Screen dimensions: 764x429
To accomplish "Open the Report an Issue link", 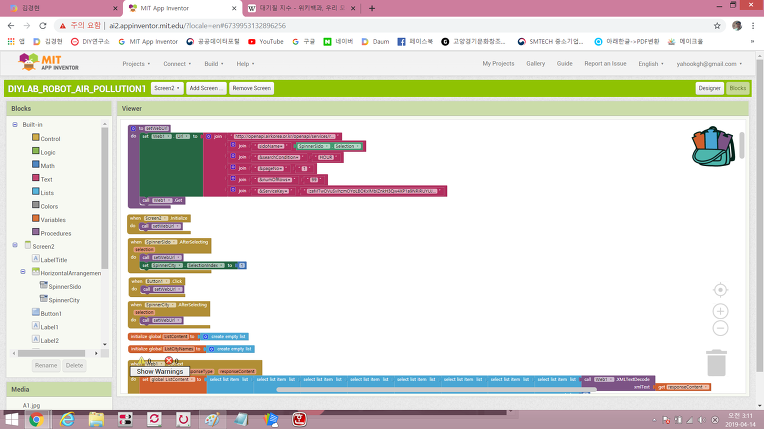I will (x=605, y=63).
